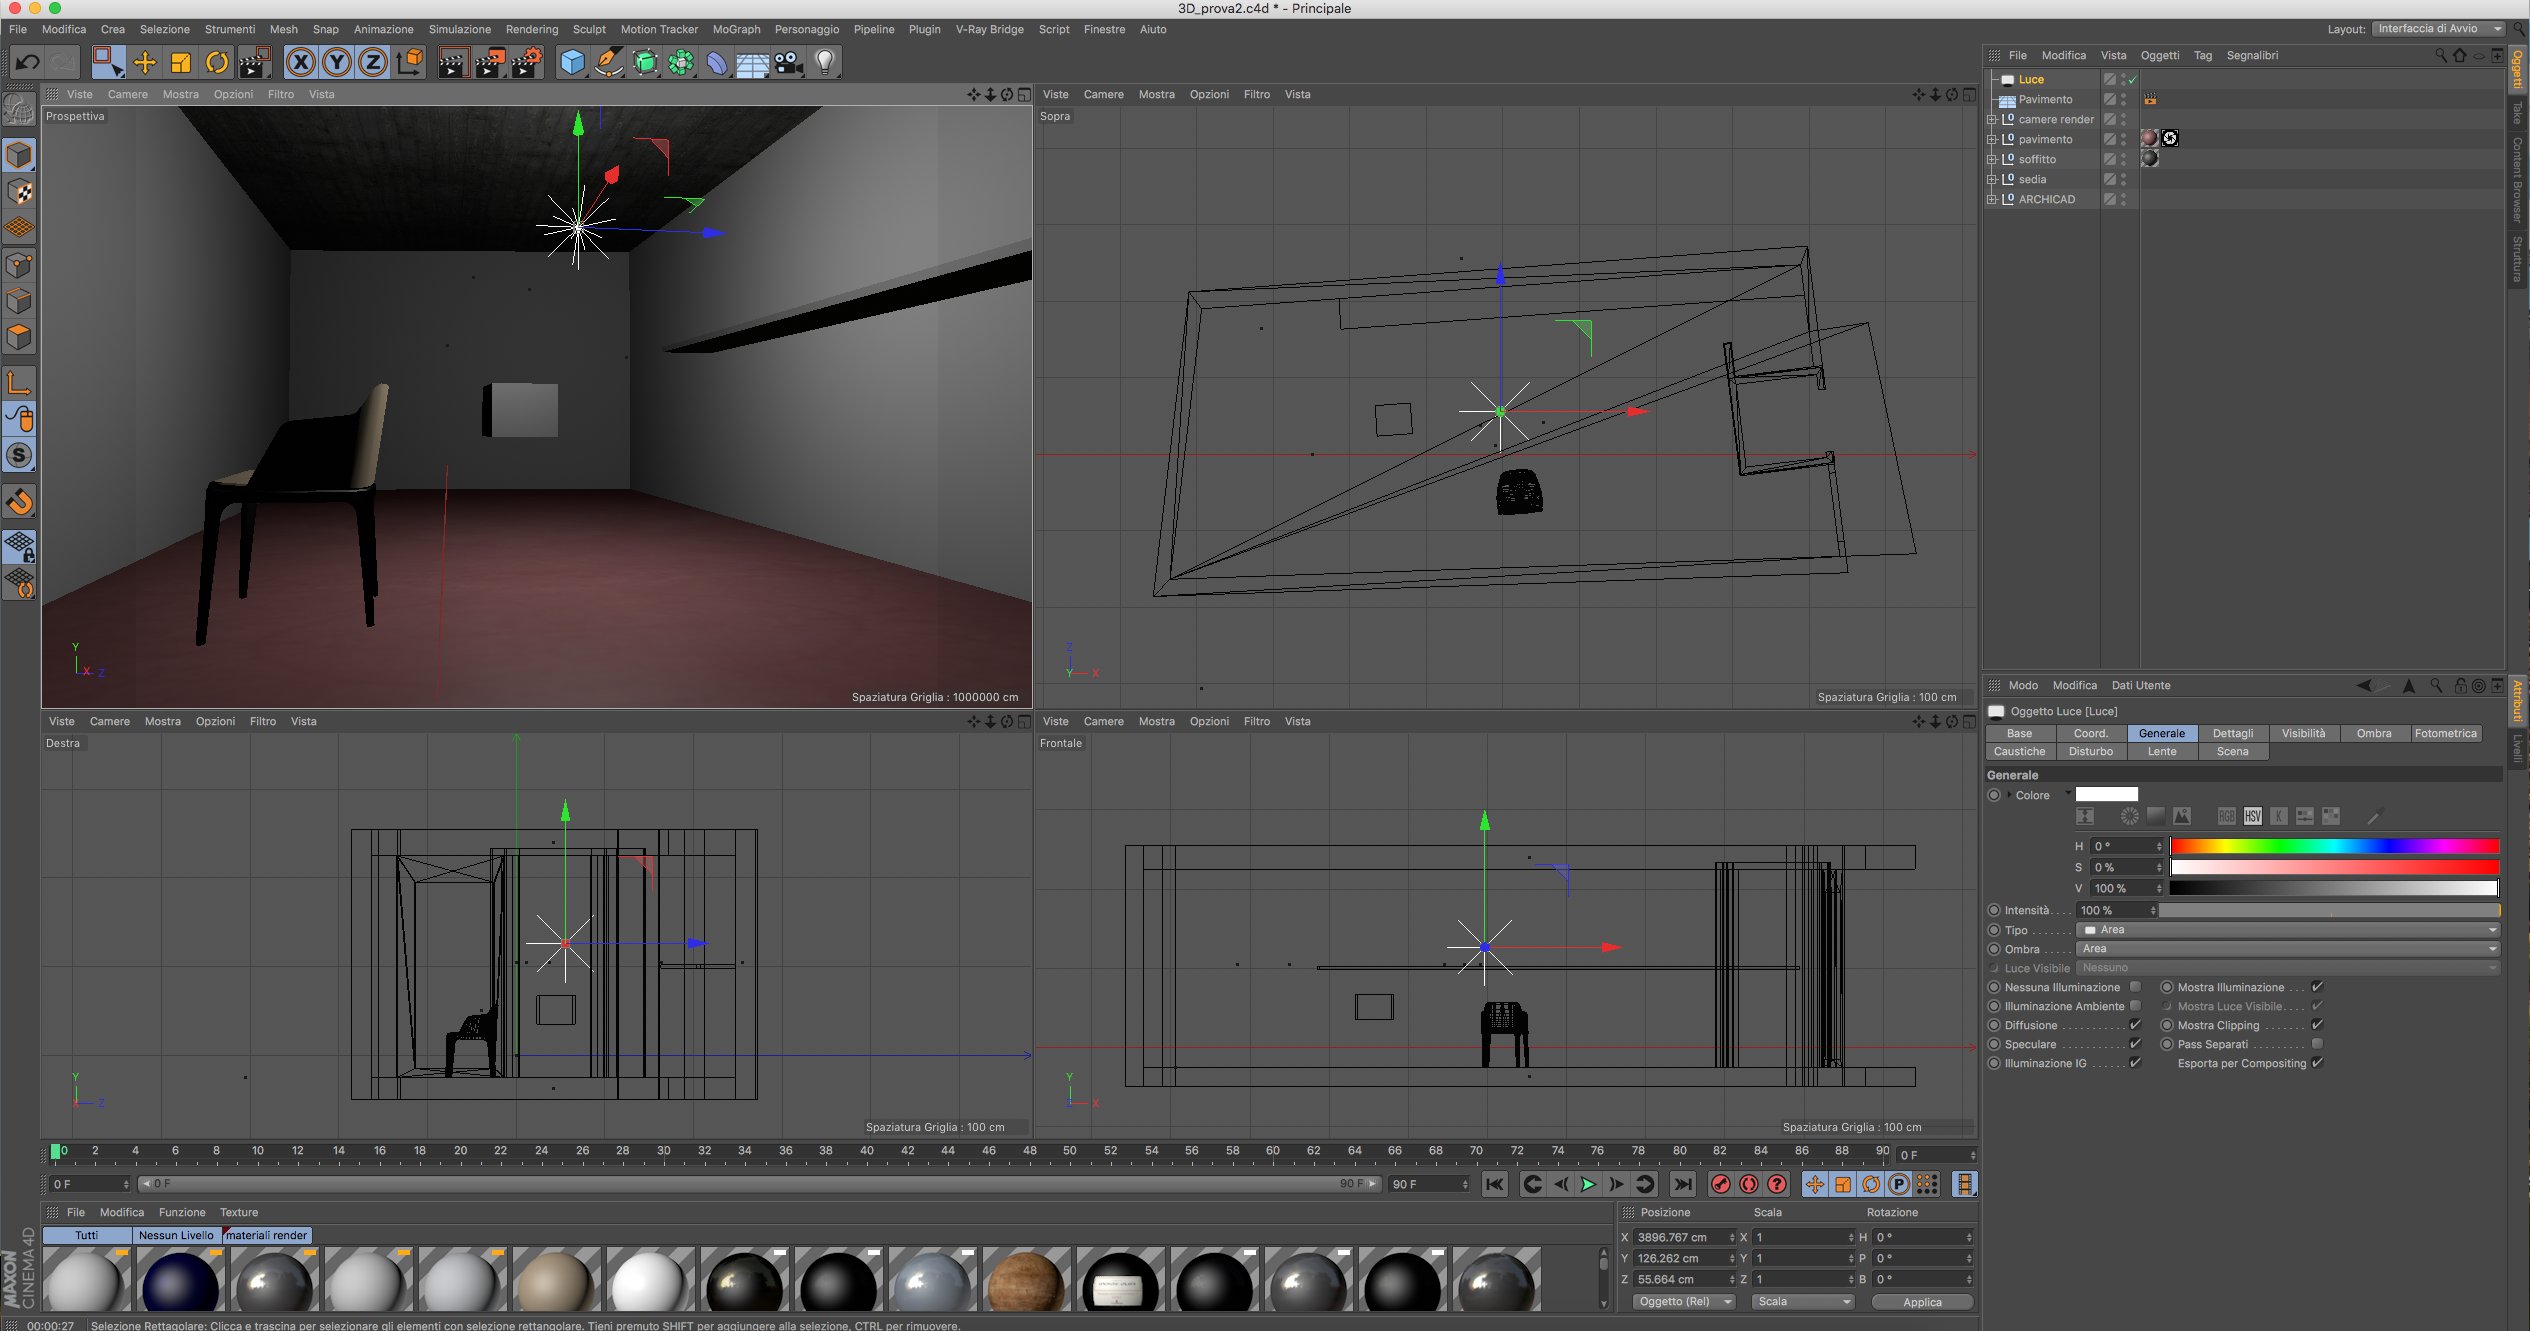Enable the Pass Separati checkbox
The height and width of the screenshot is (1331, 2530).
point(2317,1044)
